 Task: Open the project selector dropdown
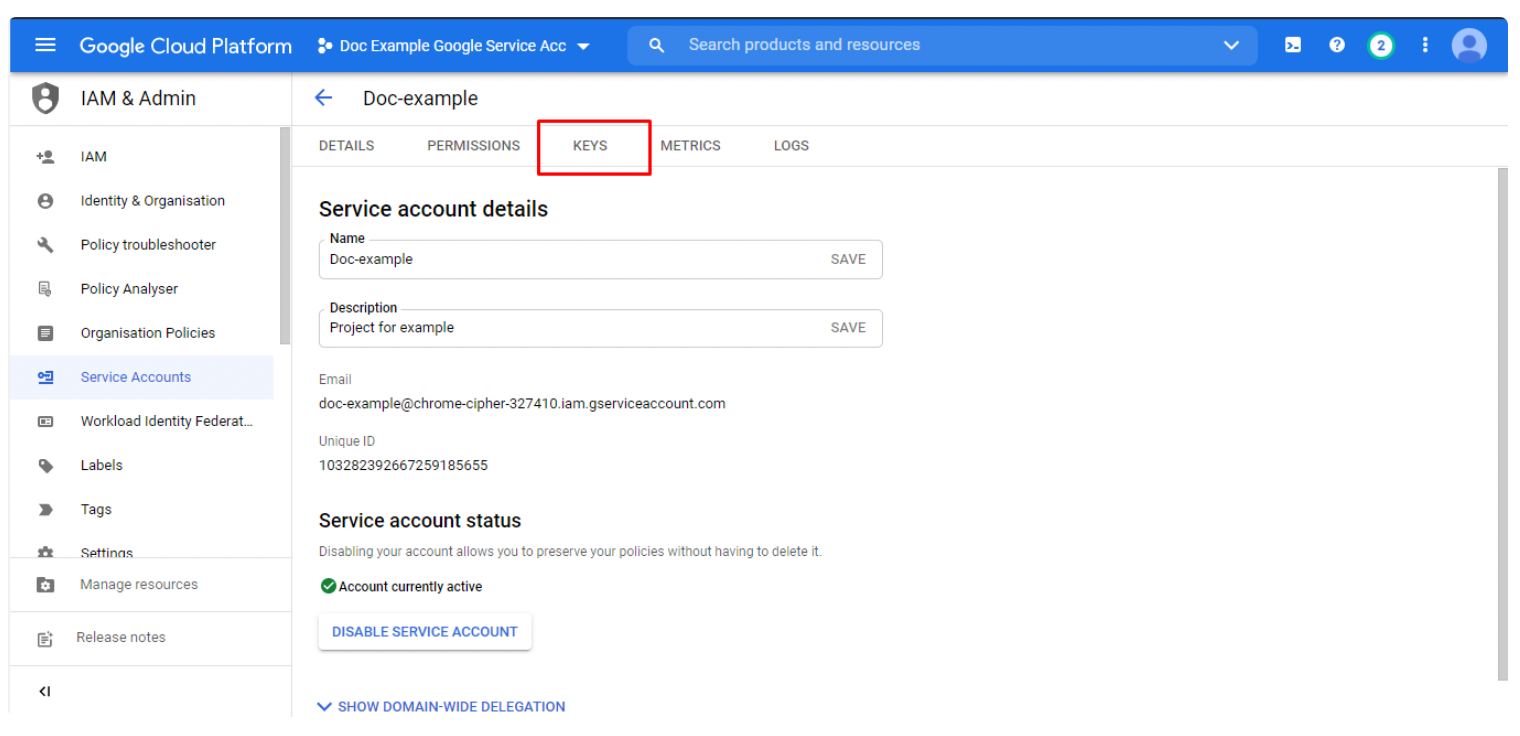click(x=454, y=46)
